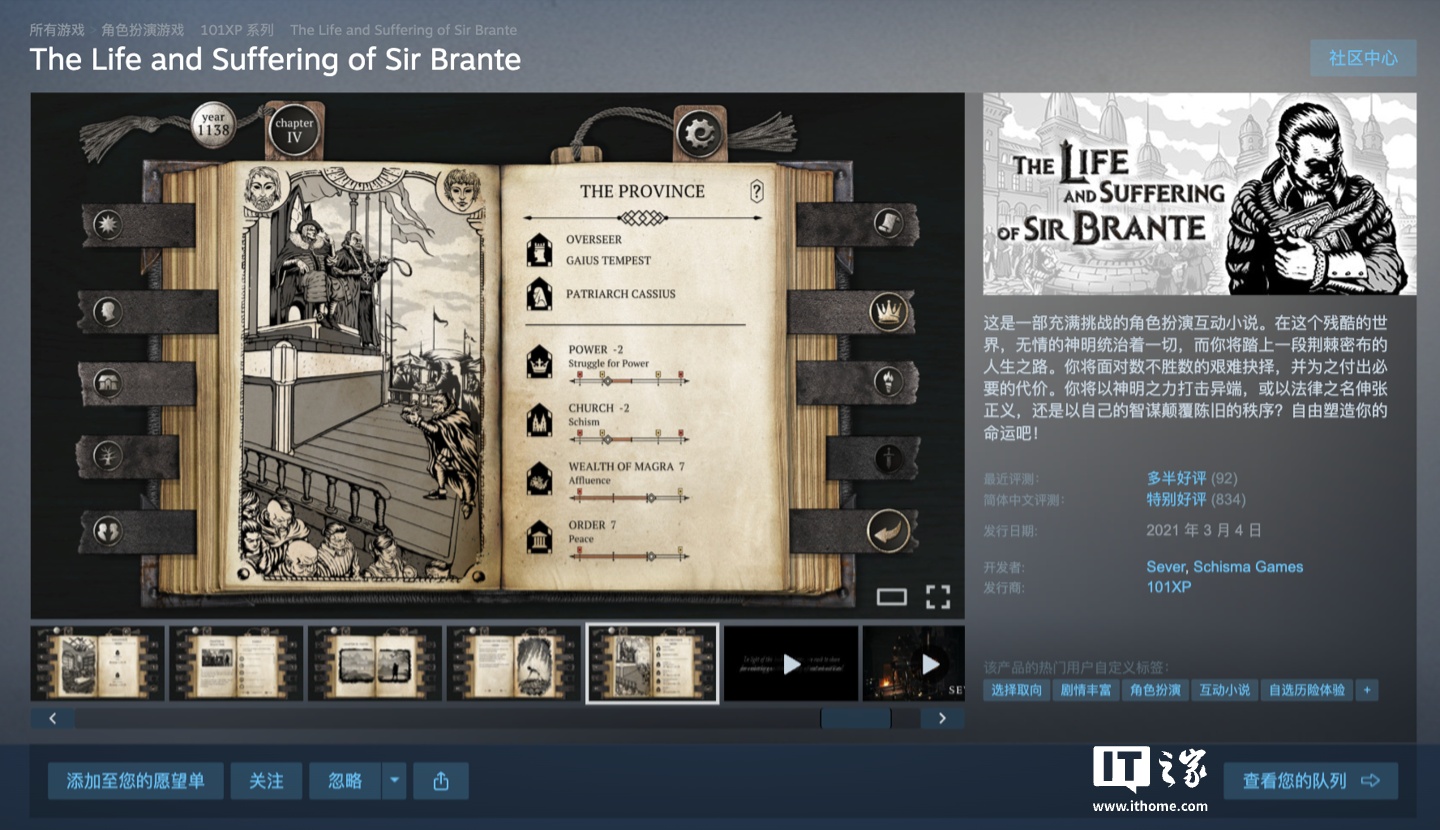Click the crown icon beside Power
Viewport: 1440px width, 830px height.
coord(540,361)
